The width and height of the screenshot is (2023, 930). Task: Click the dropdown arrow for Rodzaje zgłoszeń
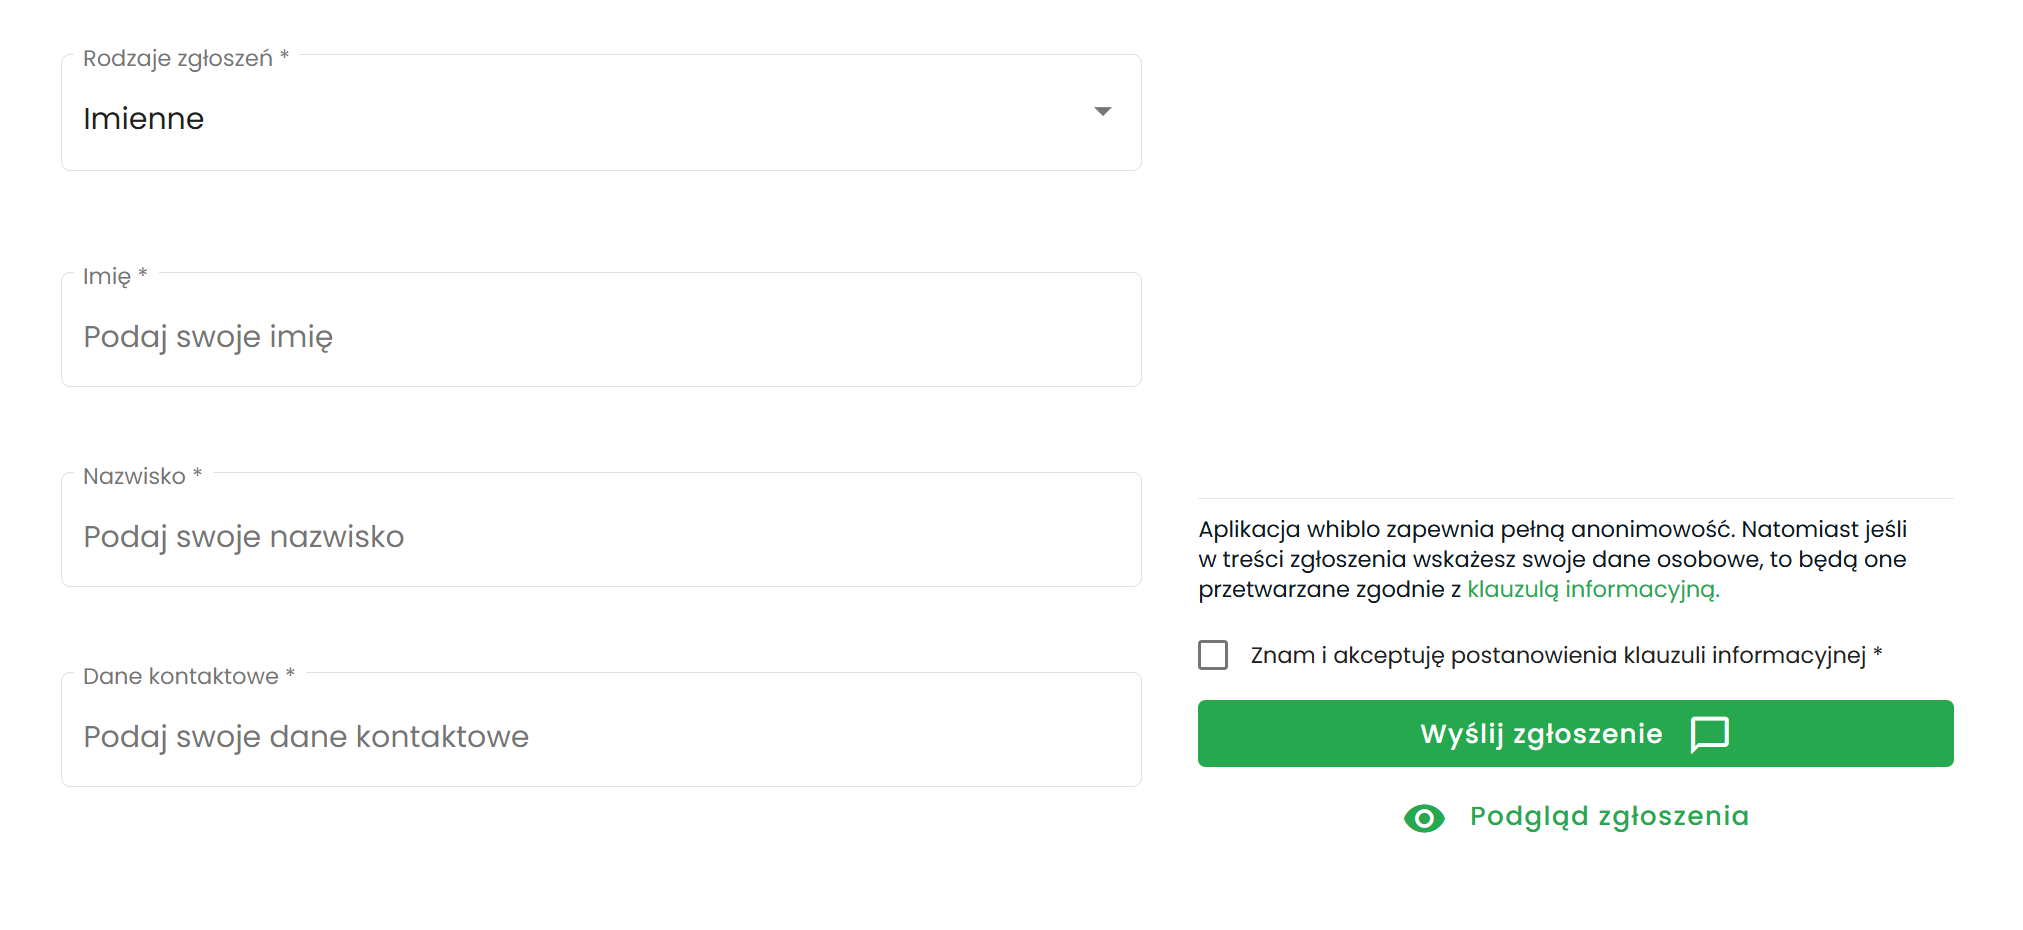tap(1102, 112)
